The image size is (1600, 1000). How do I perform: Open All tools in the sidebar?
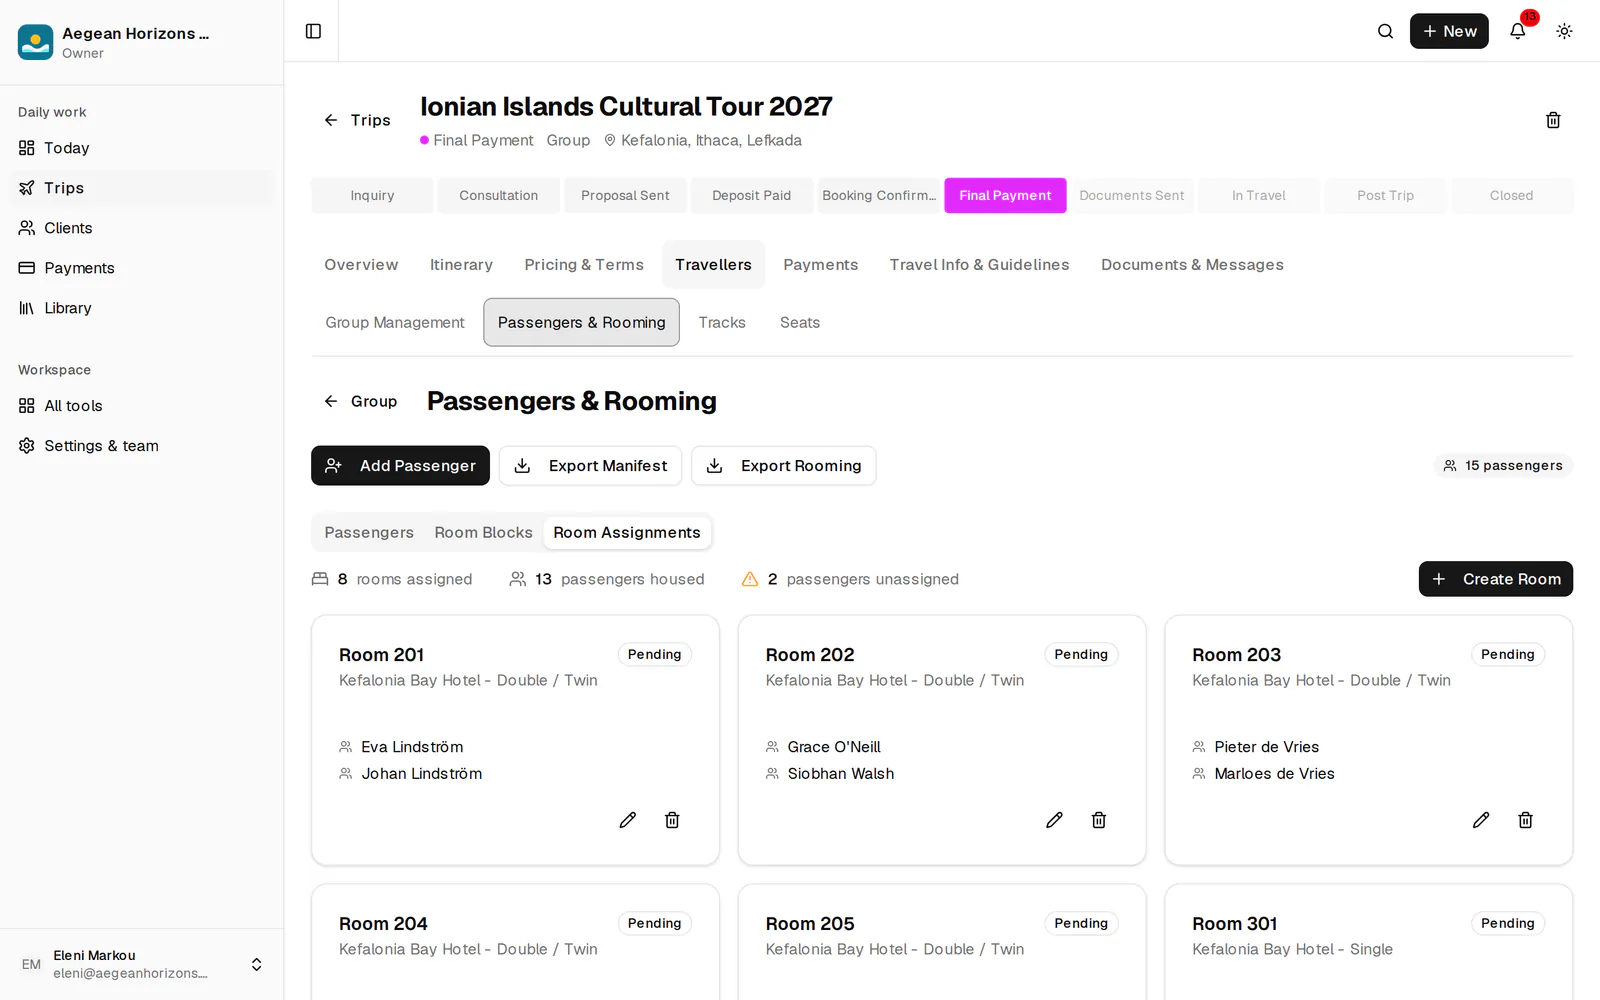(x=142, y=406)
